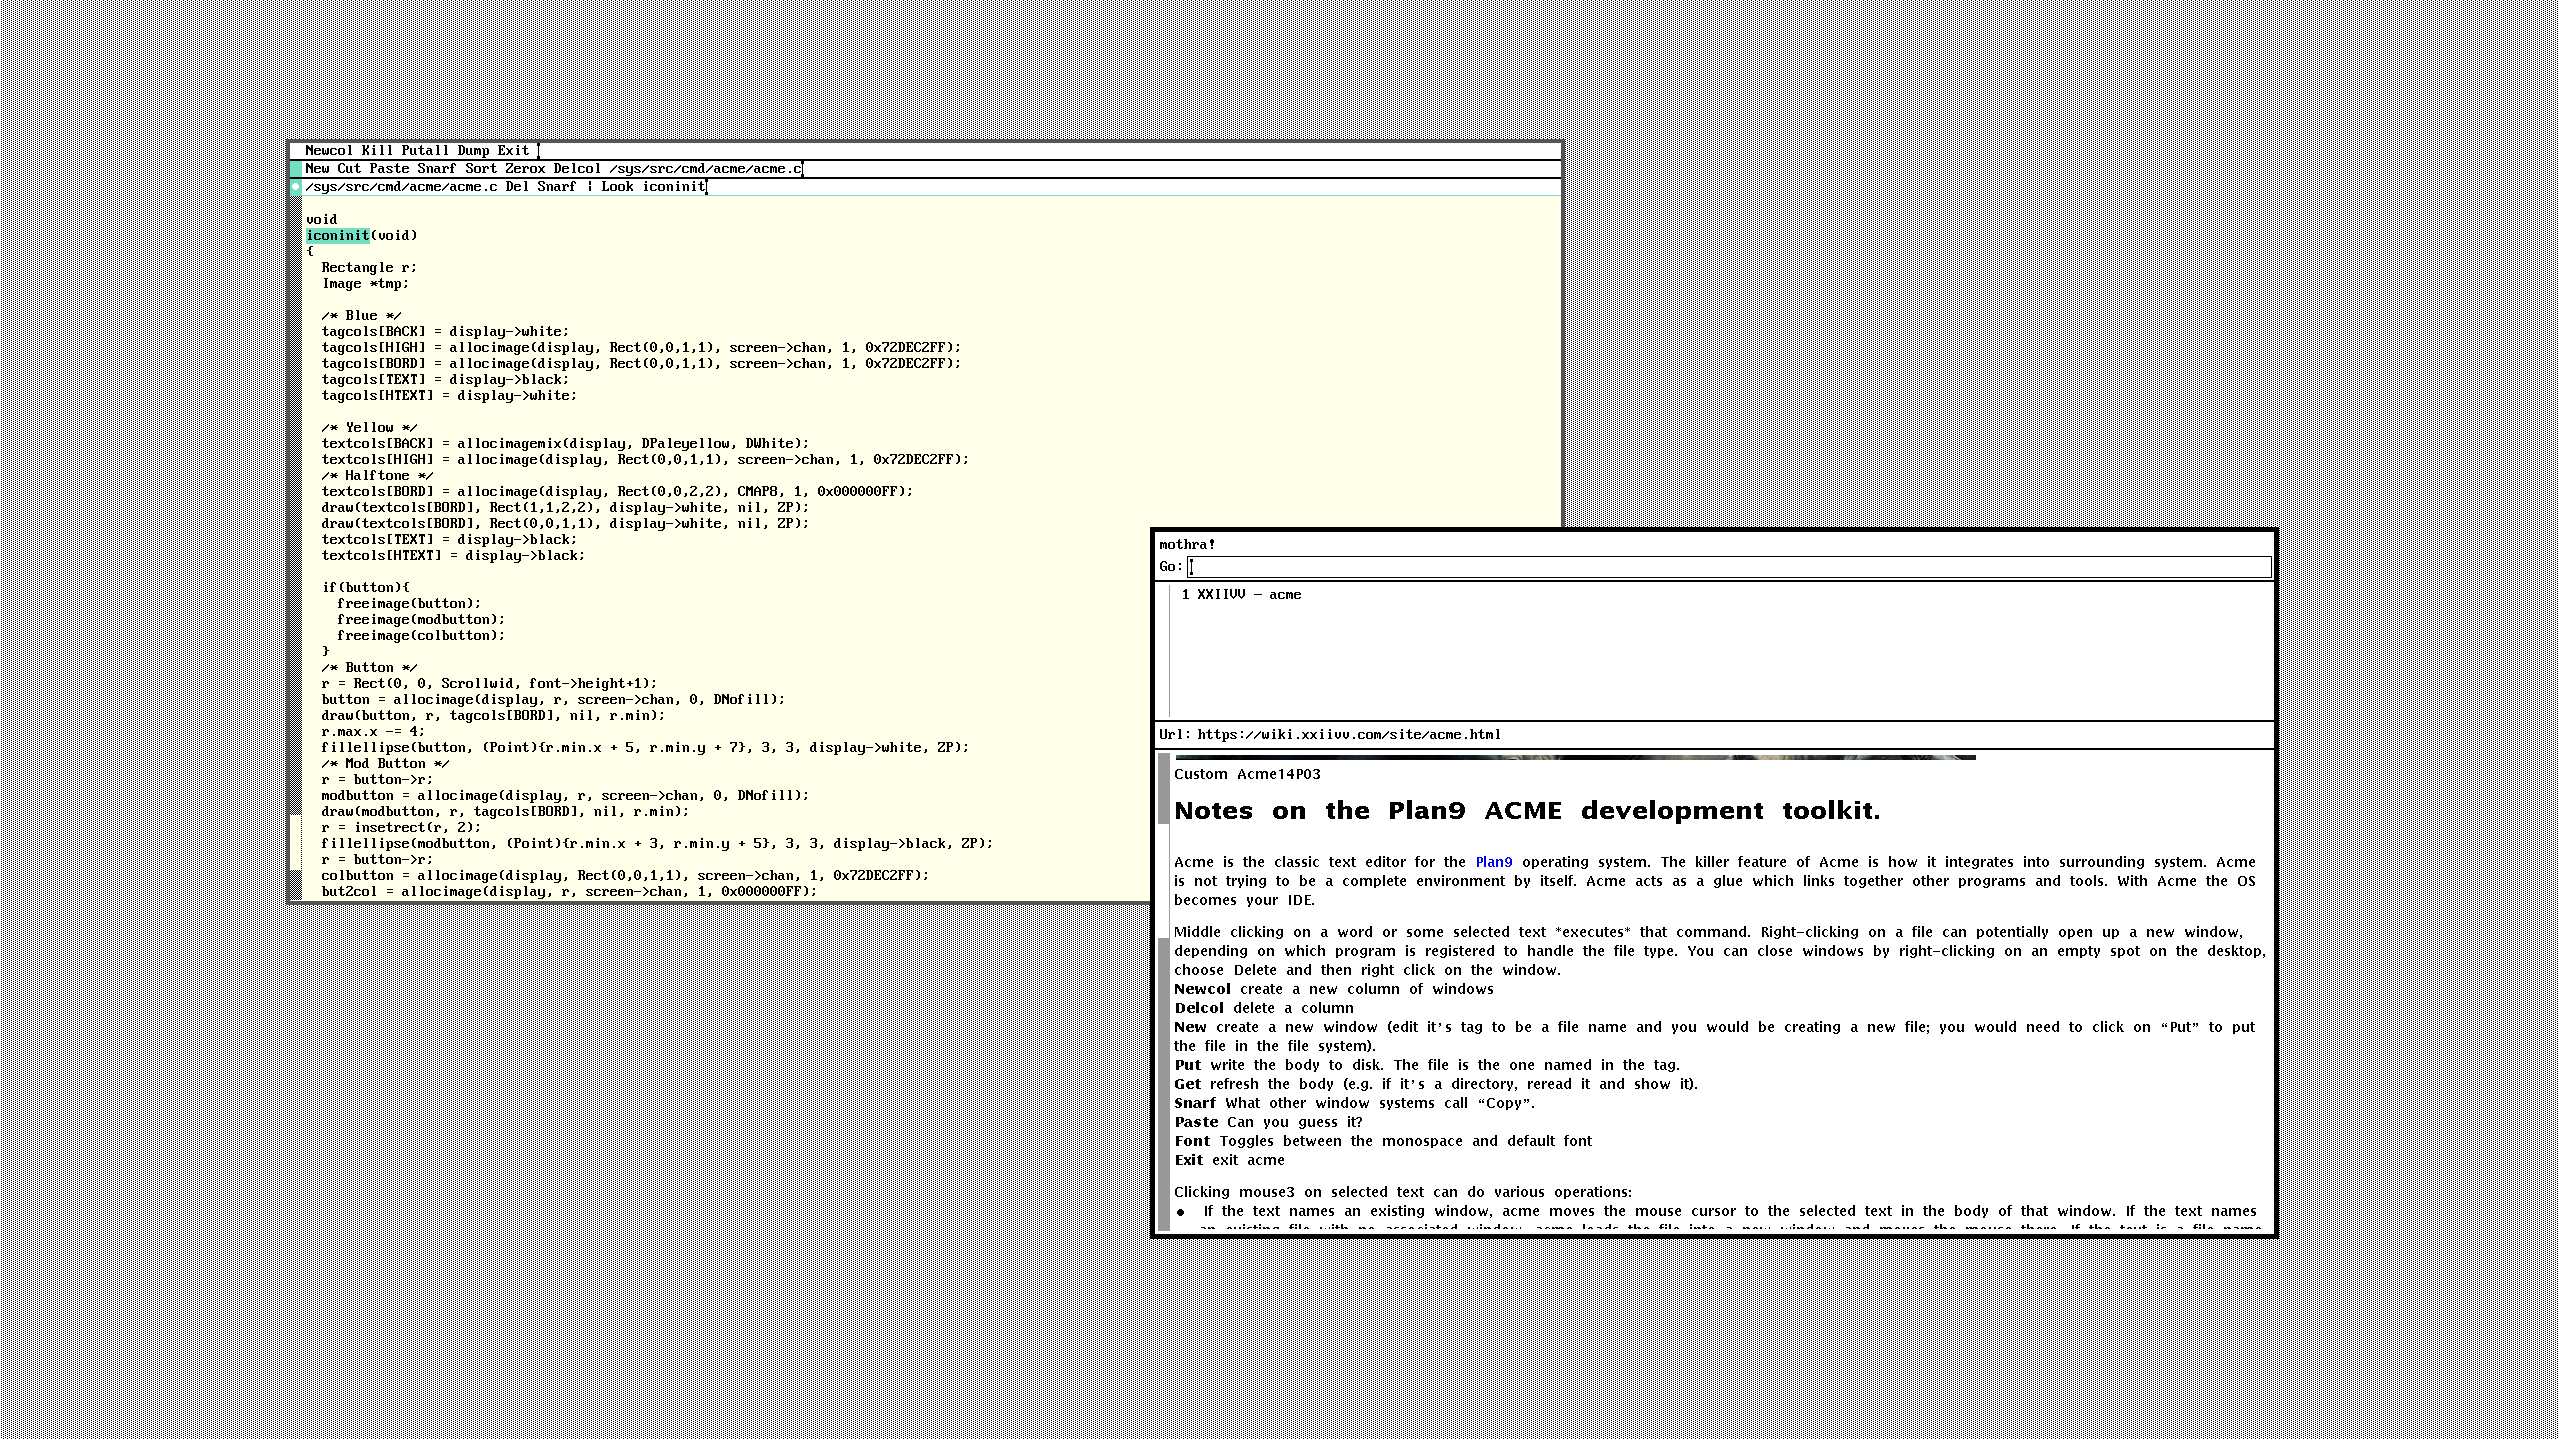Click the 'Rectangle r;' declaration line
This screenshot has height=1439, width=2559.
(x=369, y=268)
